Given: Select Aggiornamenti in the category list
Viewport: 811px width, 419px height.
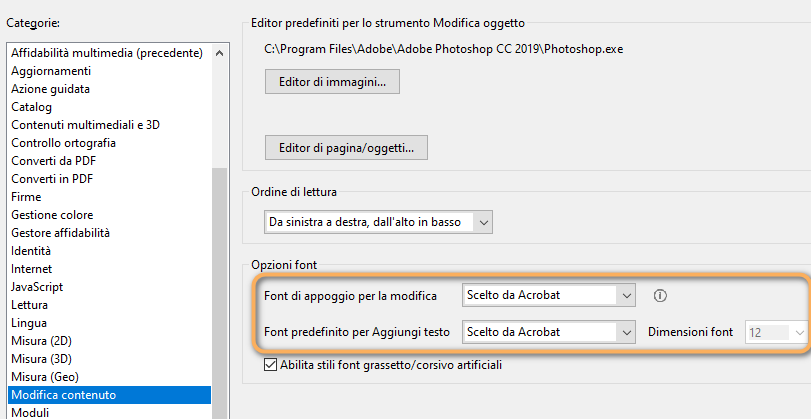Looking at the screenshot, I should tap(51, 71).
